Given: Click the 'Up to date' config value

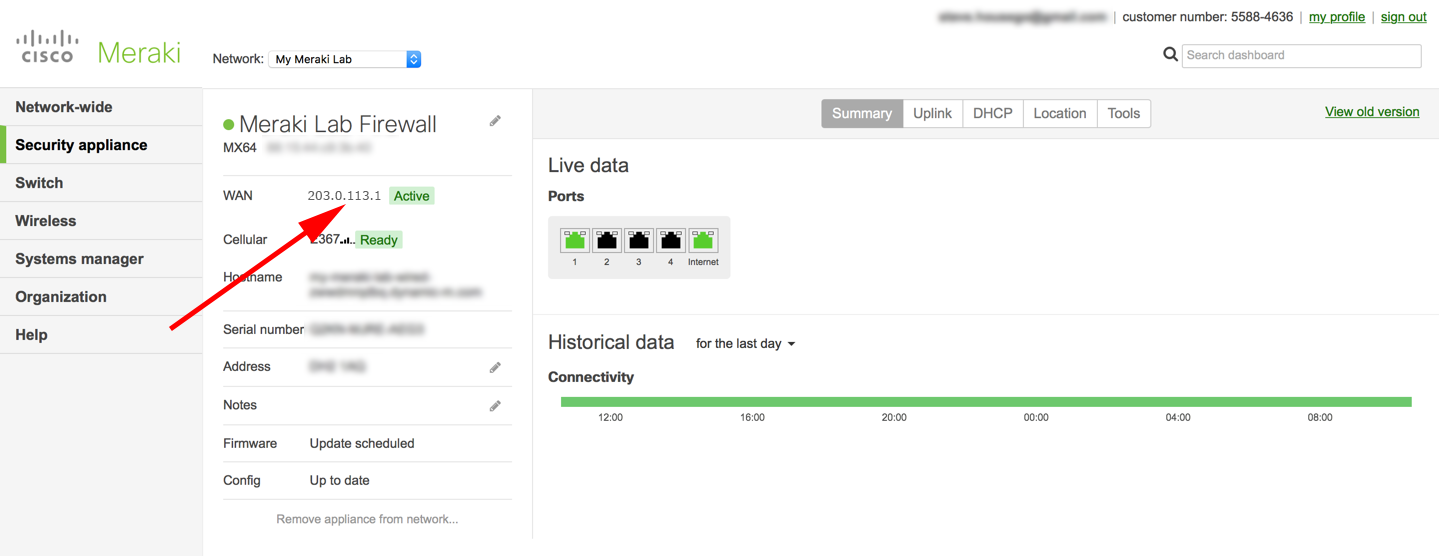Looking at the screenshot, I should 340,480.
